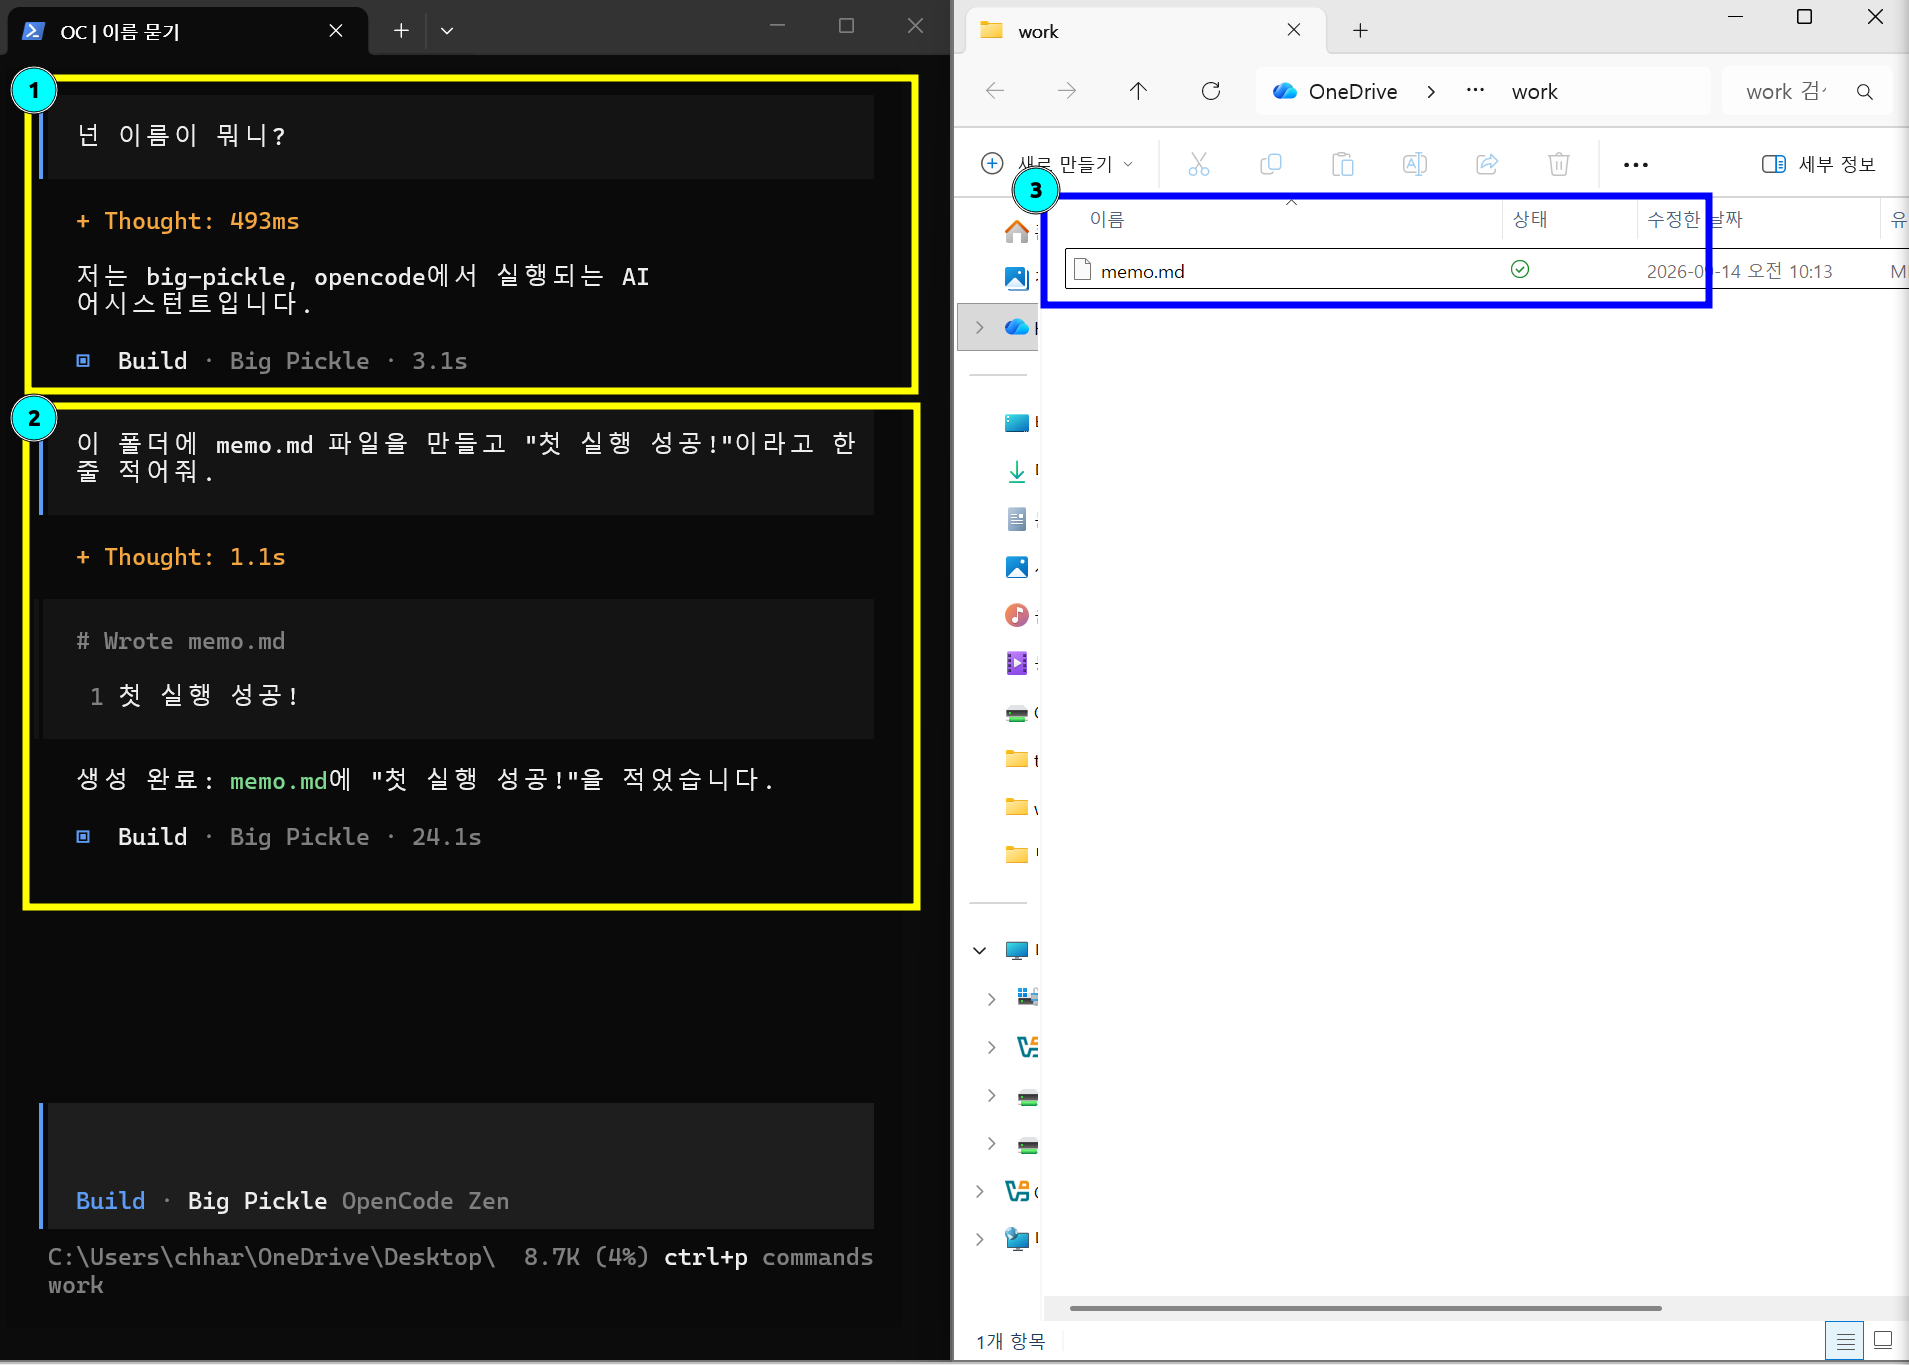Screen dimensions: 1909x1365
Task: Switch to the large thumbnails view button
Action: 1882,1341
